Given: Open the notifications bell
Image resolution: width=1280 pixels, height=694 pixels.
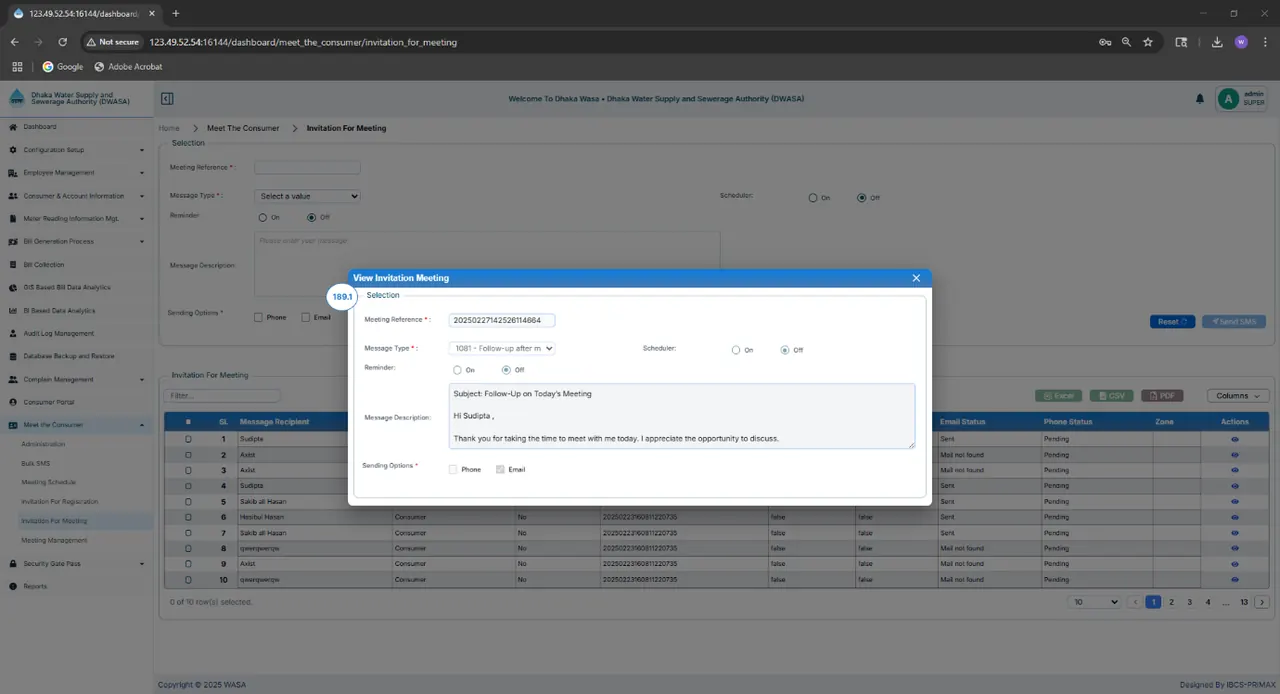Looking at the screenshot, I should (x=1200, y=99).
